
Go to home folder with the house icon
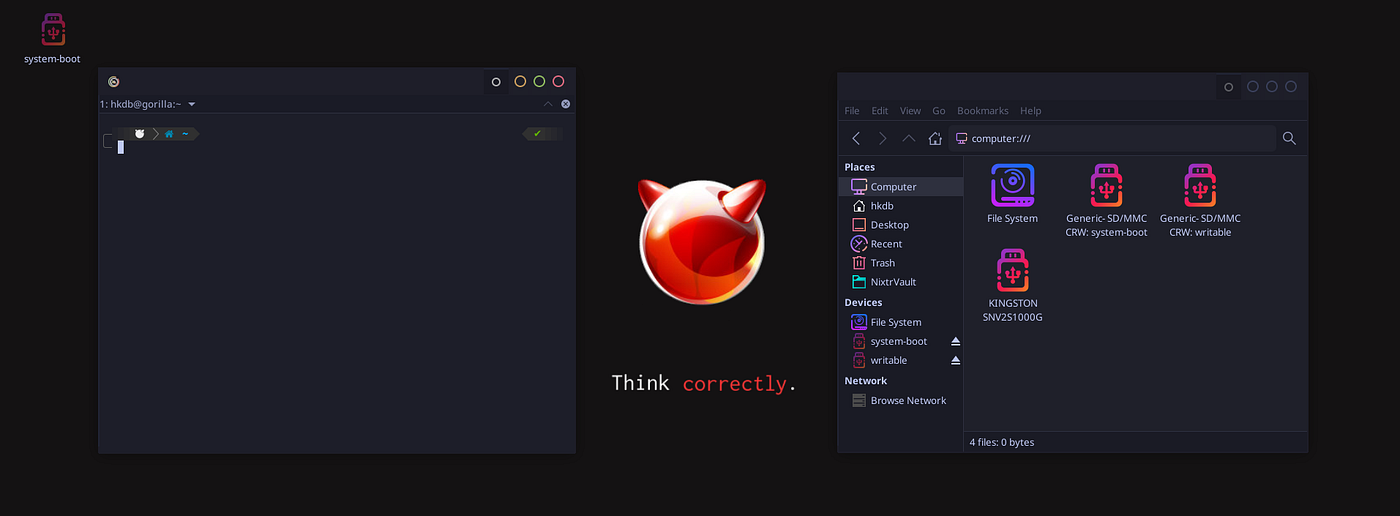pos(935,138)
